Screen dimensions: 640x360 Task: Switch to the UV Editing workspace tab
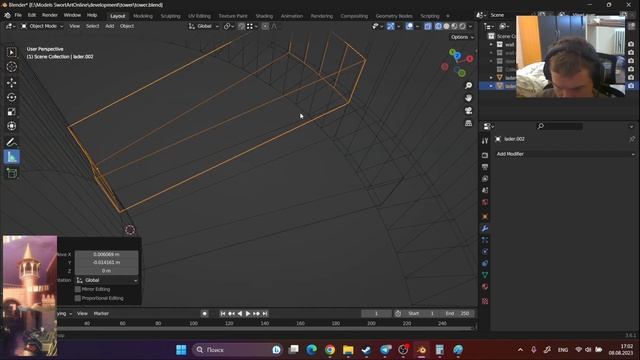[x=199, y=16]
